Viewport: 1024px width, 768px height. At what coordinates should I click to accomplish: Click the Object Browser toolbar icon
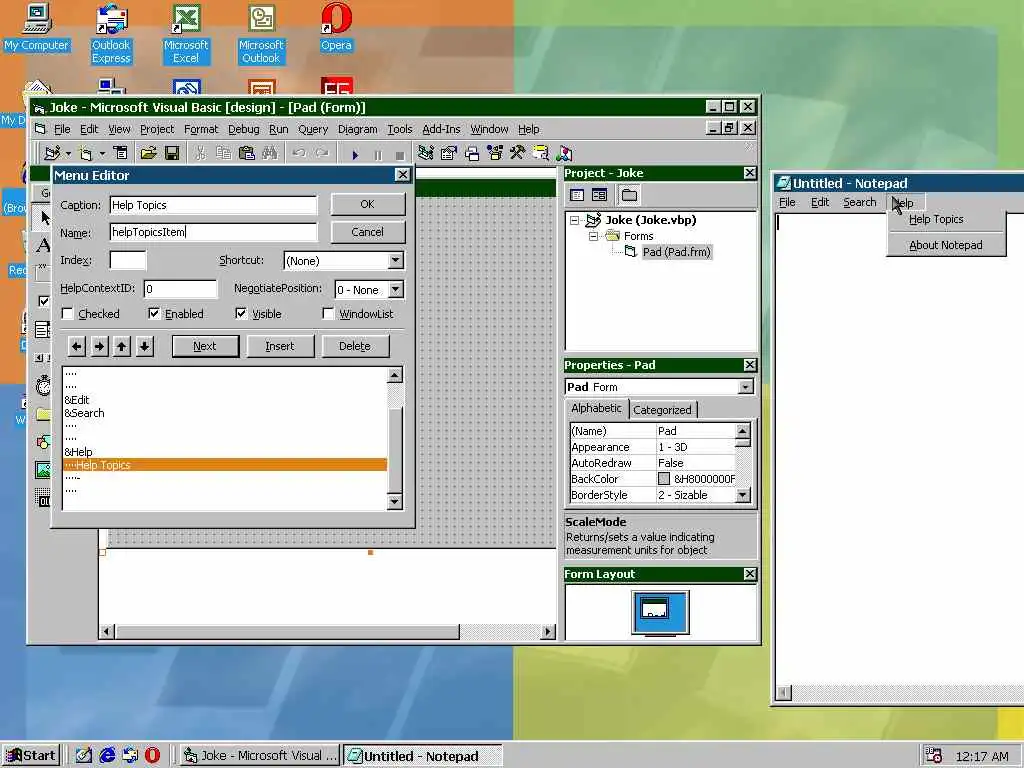click(x=495, y=153)
